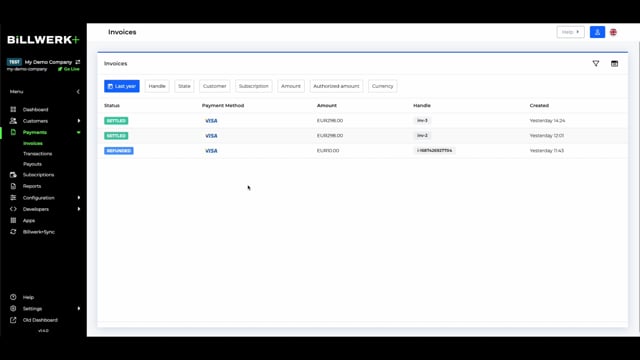The width and height of the screenshot is (640, 360).
Task: Click the Dashboard sidebar icon
Action: click(13, 109)
